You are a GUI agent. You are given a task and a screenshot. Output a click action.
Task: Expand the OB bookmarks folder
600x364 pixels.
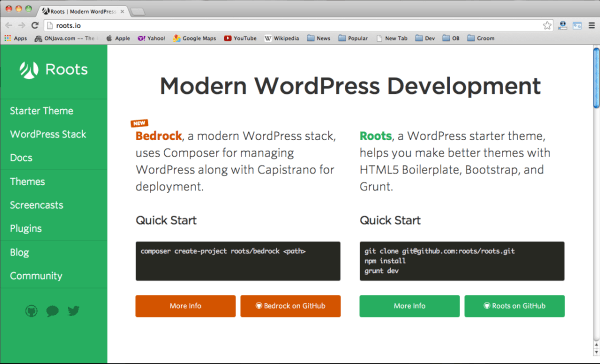click(x=451, y=38)
